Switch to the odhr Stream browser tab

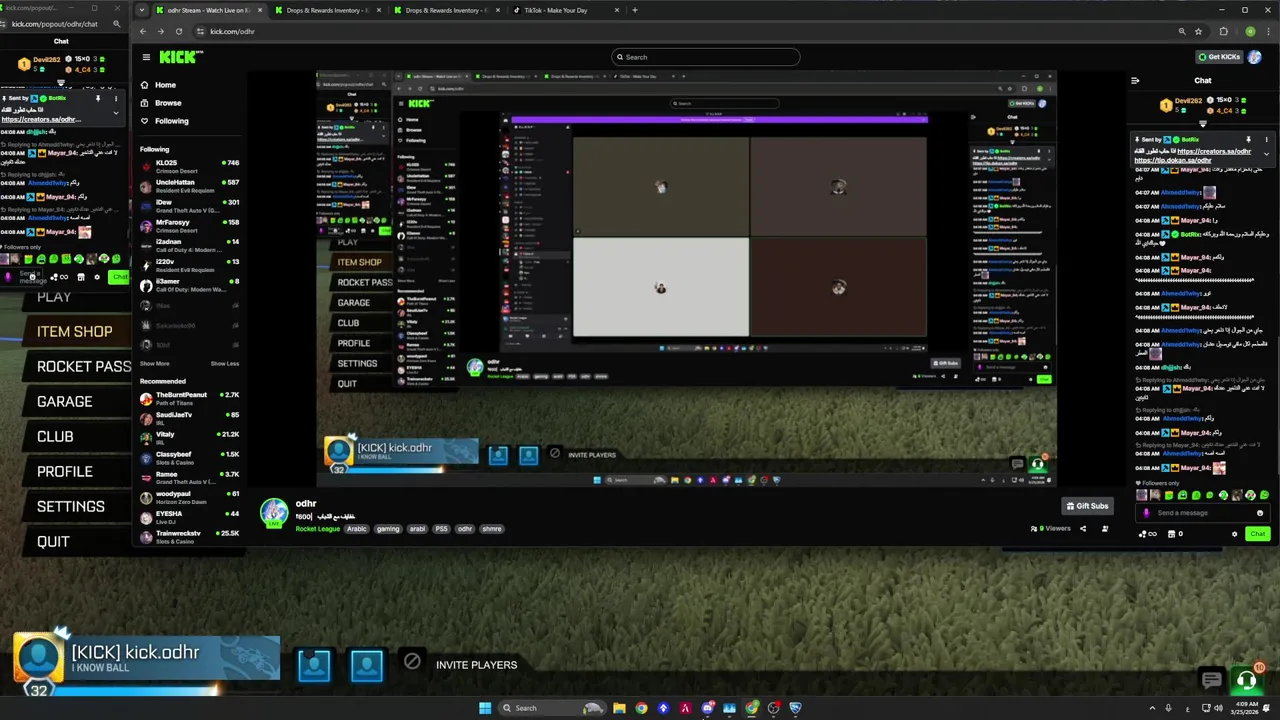click(x=209, y=10)
